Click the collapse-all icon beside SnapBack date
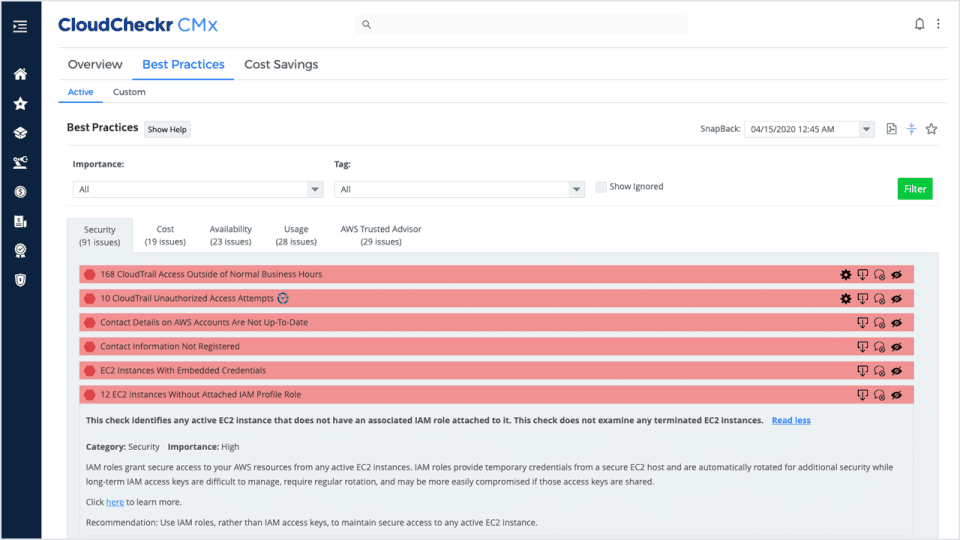This screenshot has height=540, width=960. pyautogui.click(x=912, y=129)
